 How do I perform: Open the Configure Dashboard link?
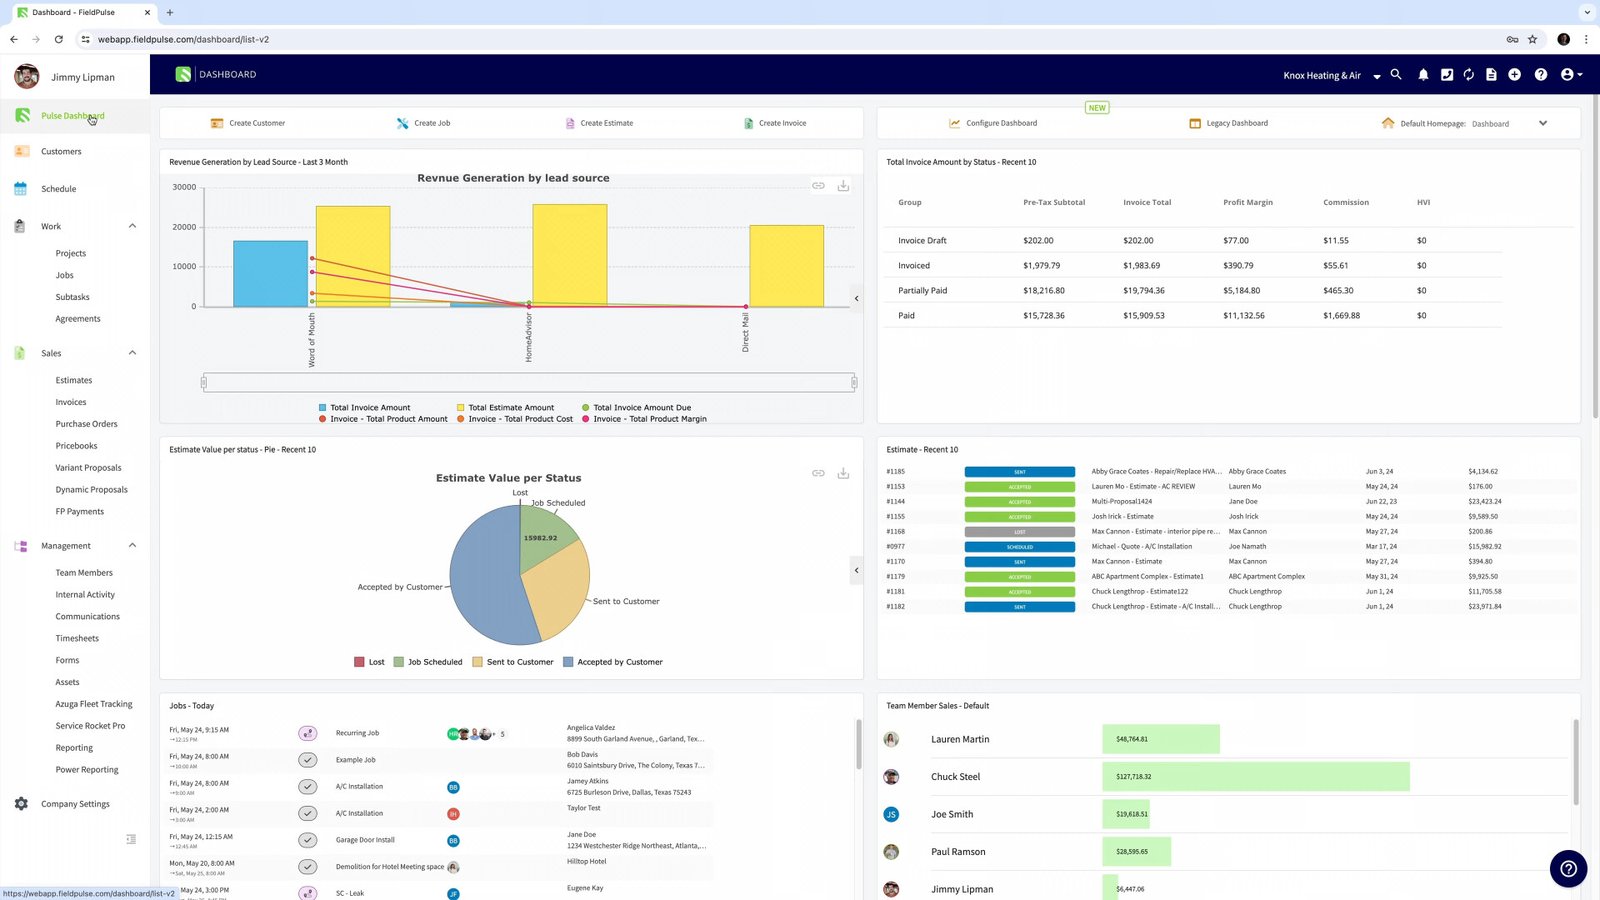pyautogui.click(x=994, y=122)
